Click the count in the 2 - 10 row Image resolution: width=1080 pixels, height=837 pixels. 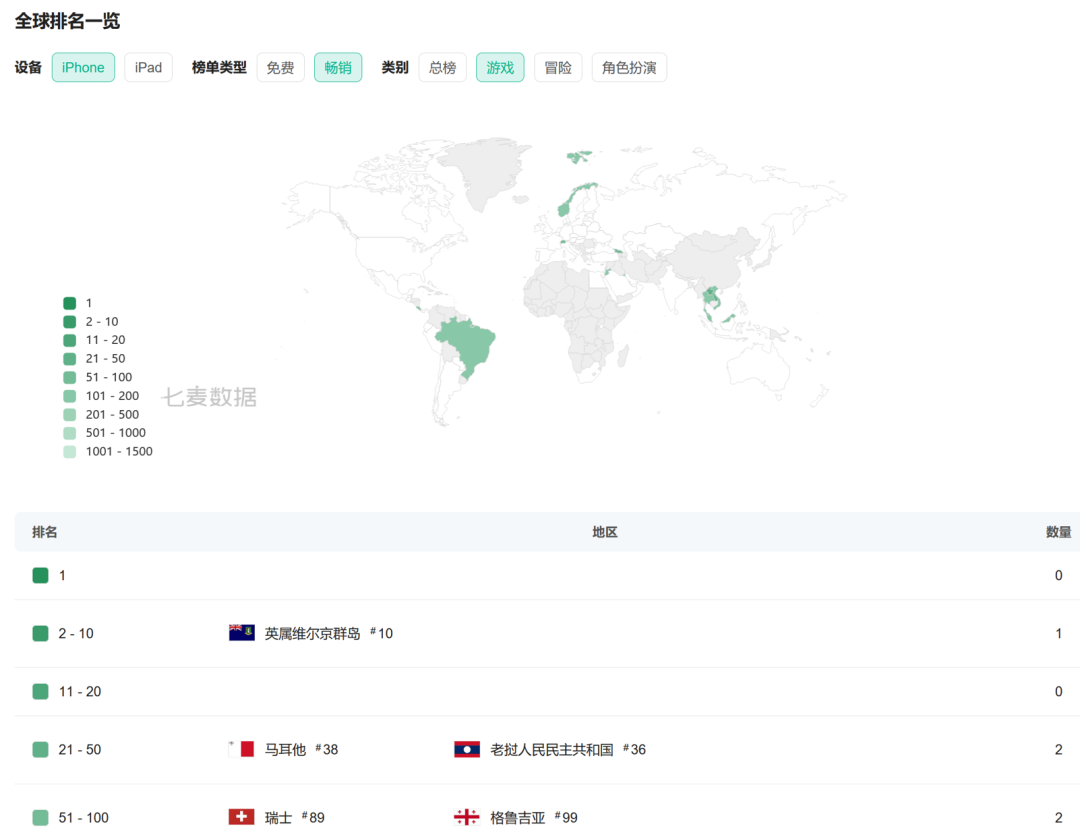[1059, 633]
